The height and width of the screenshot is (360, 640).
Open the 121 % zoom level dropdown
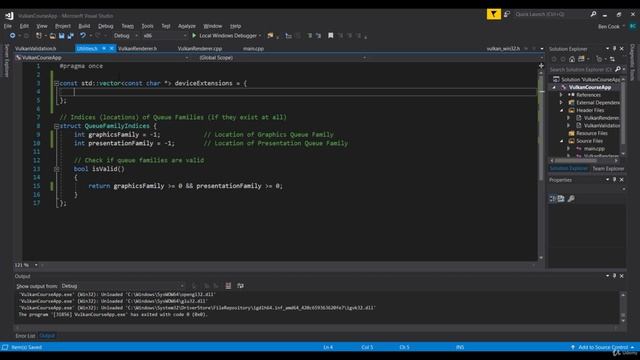coord(36,265)
